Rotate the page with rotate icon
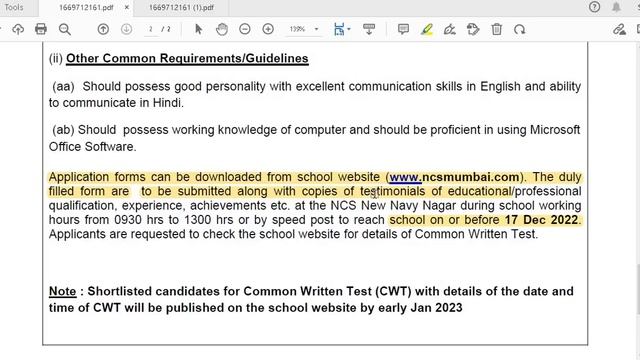The height and width of the screenshot is (360, 640). [x=520, y=29]
